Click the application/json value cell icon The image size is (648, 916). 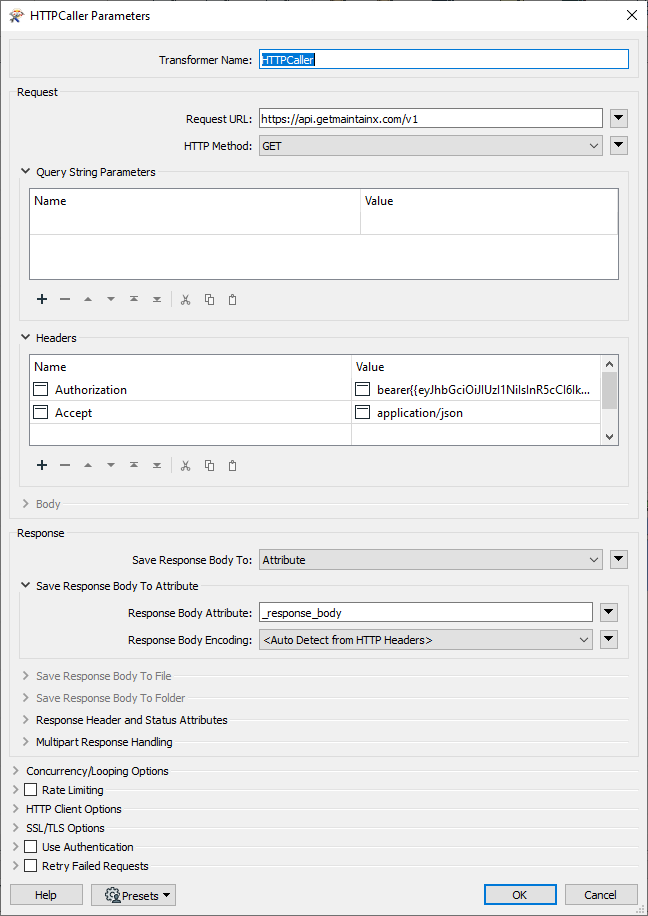pos(363,412)
